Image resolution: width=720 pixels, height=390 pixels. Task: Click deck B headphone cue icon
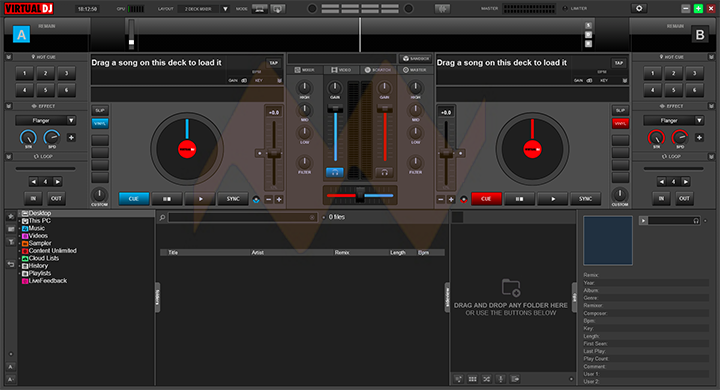[x=384, y=173]
